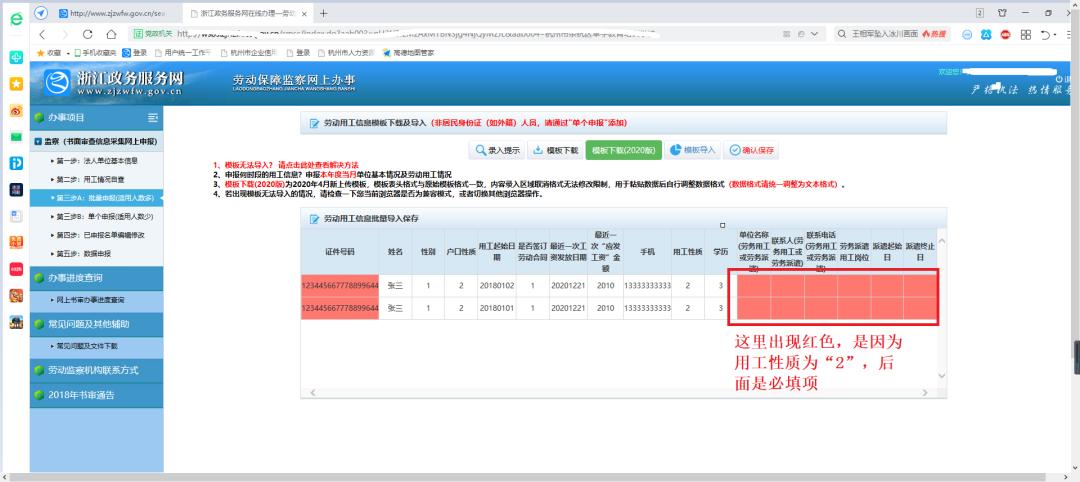Open teal plus icon in sidebar
This screenshot has width=1080, height=482.
click(x=16, y=58)
